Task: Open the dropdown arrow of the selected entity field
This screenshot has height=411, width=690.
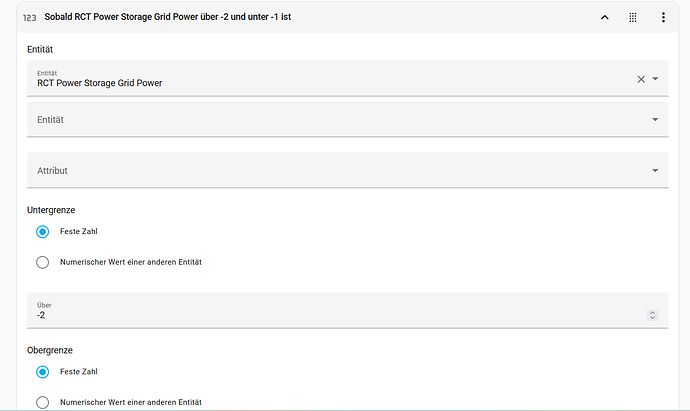Action: tap(655, 79)
